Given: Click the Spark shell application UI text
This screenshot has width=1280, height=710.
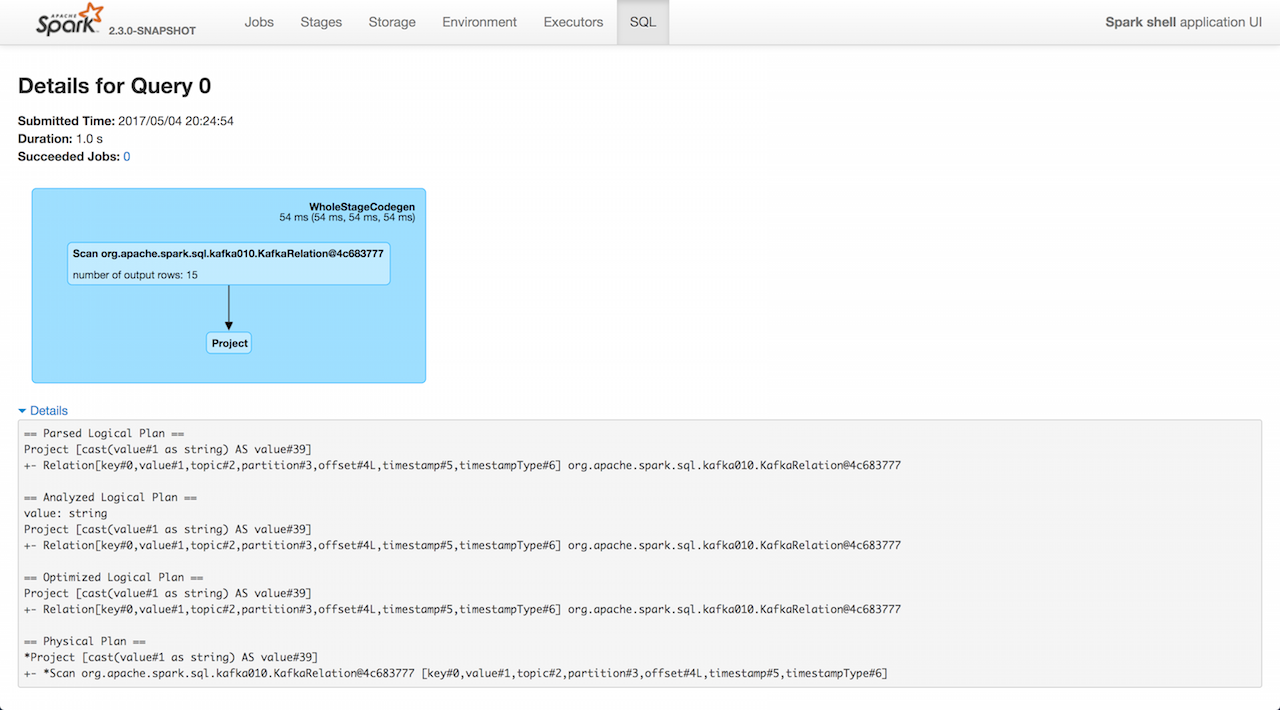Looking at the screenshot, I should (1183, 22).
